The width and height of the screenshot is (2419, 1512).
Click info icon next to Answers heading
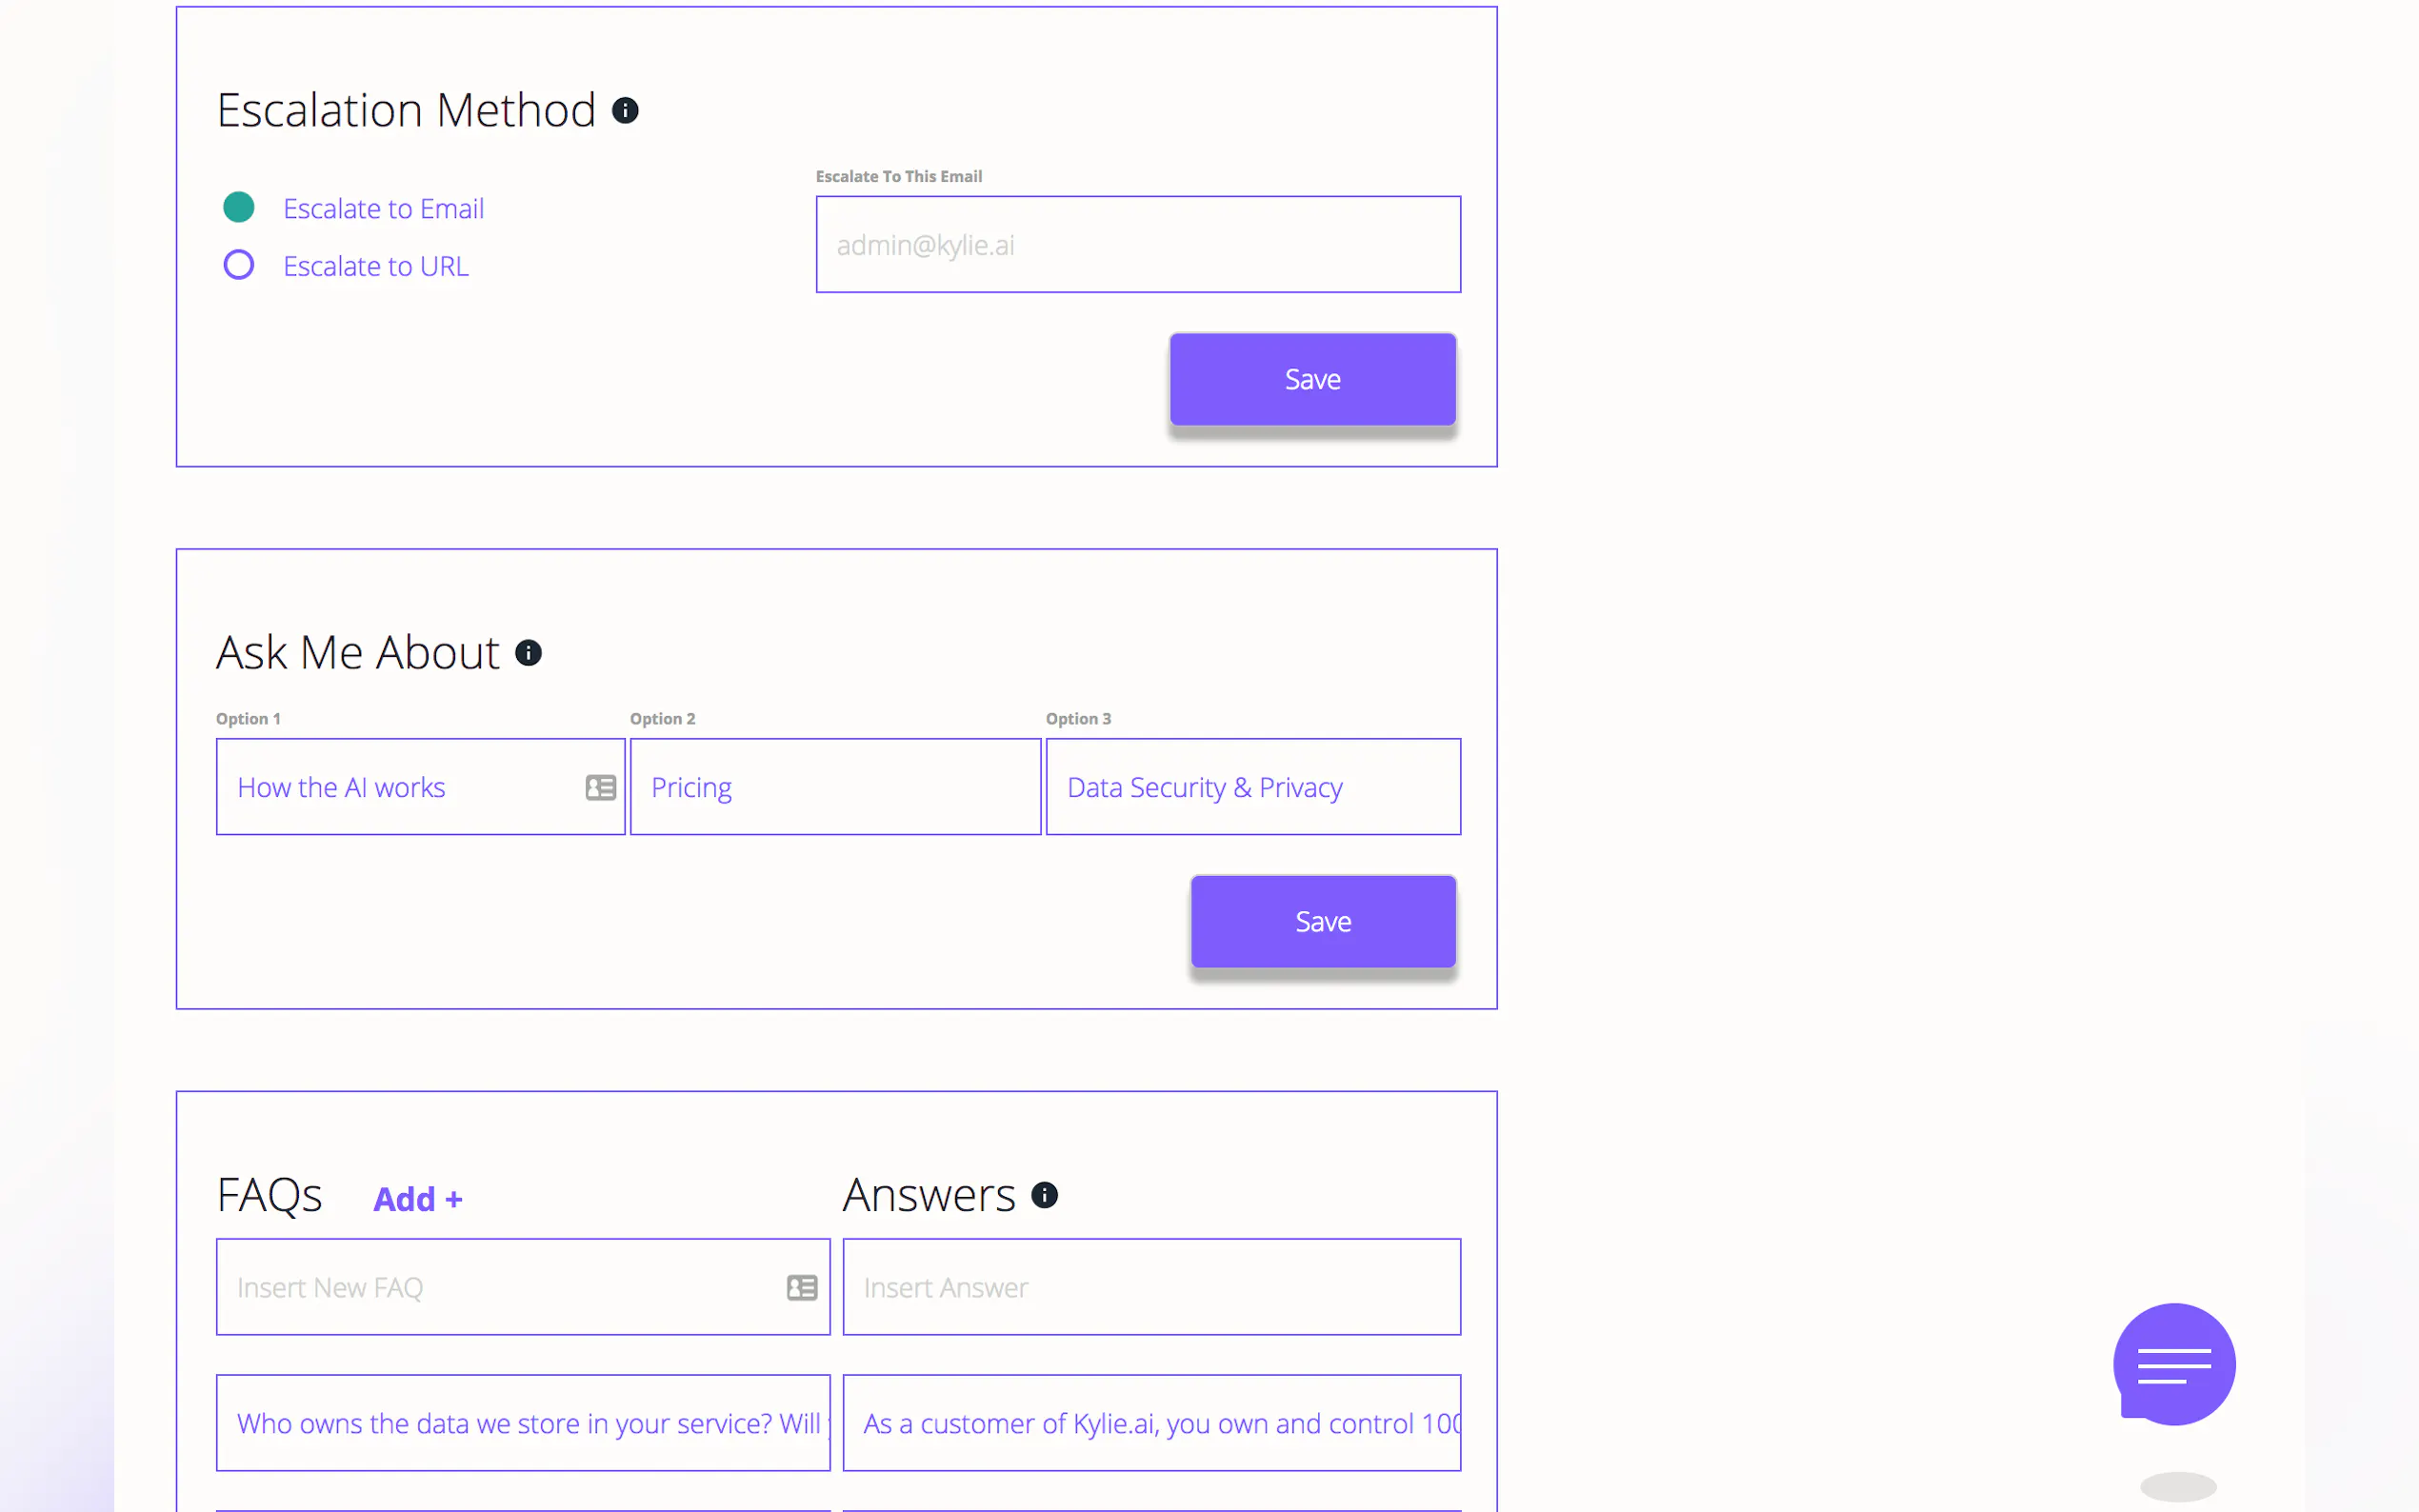(x=1044, y=1195)
